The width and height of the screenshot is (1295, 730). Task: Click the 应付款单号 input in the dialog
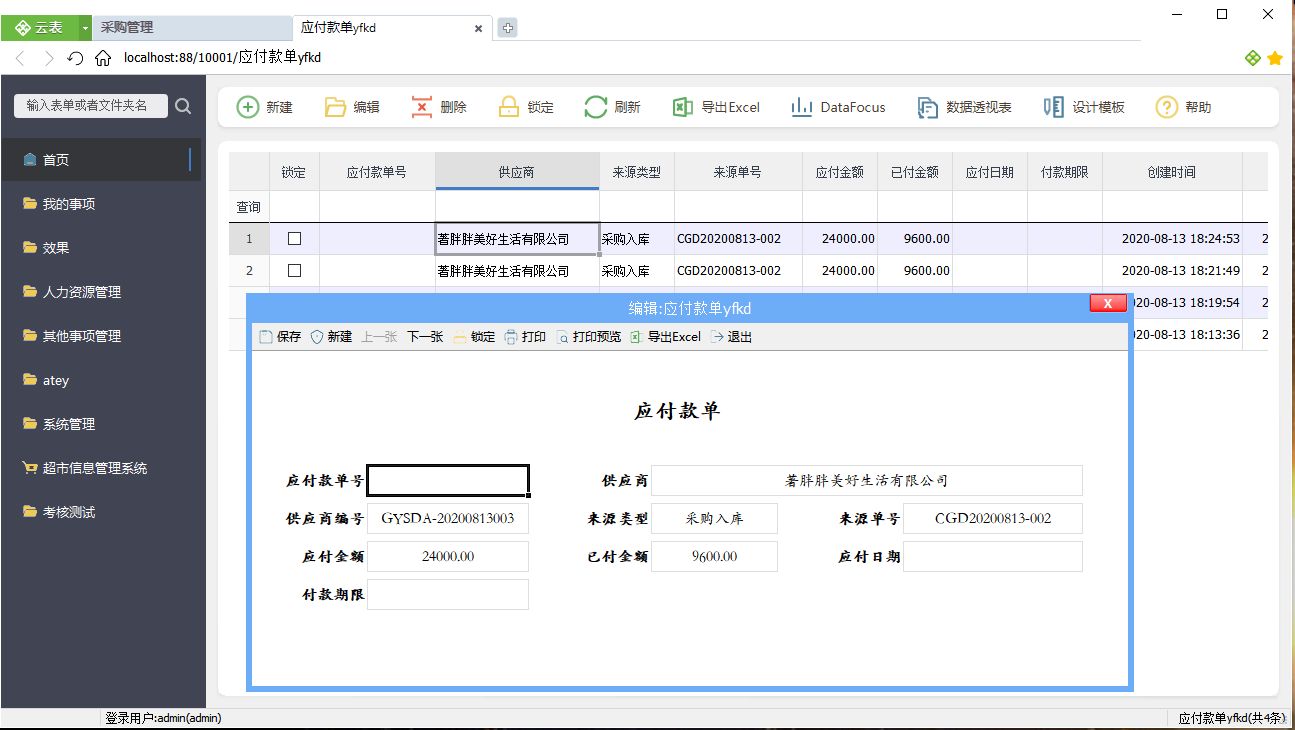448,480
